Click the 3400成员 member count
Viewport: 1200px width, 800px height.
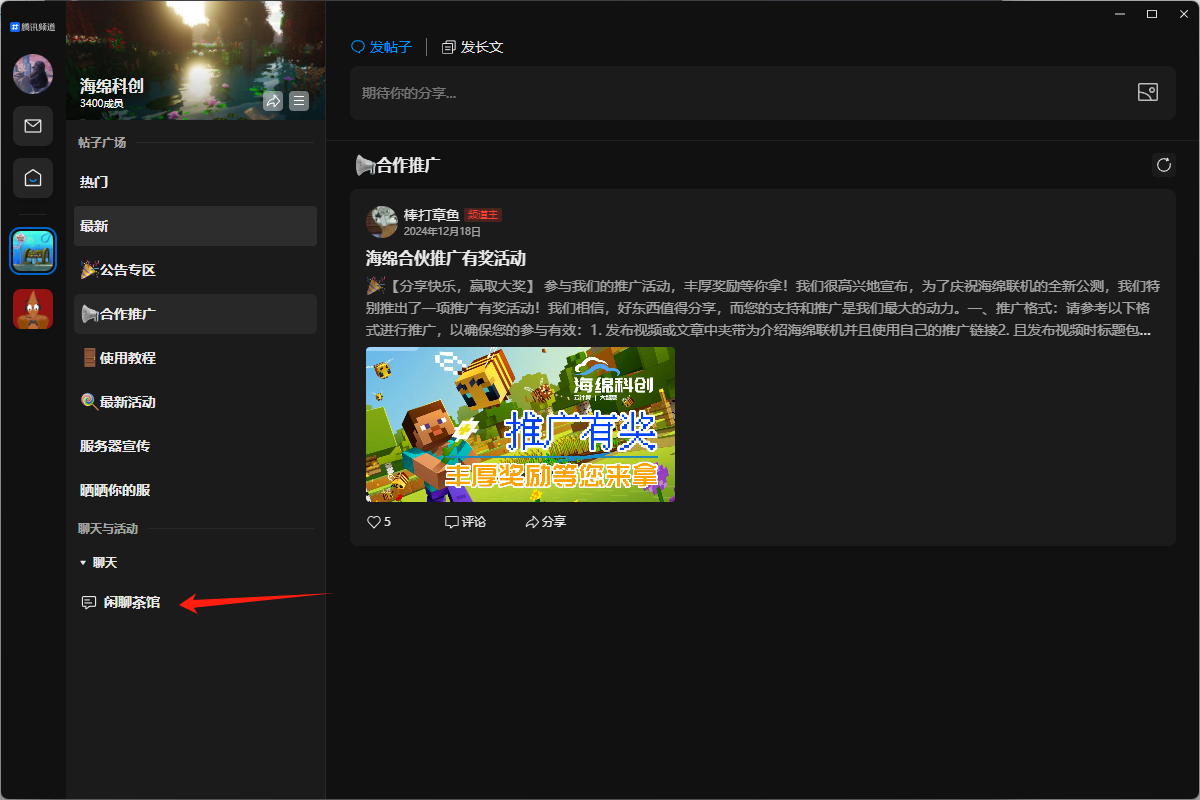tap(102, 103)
